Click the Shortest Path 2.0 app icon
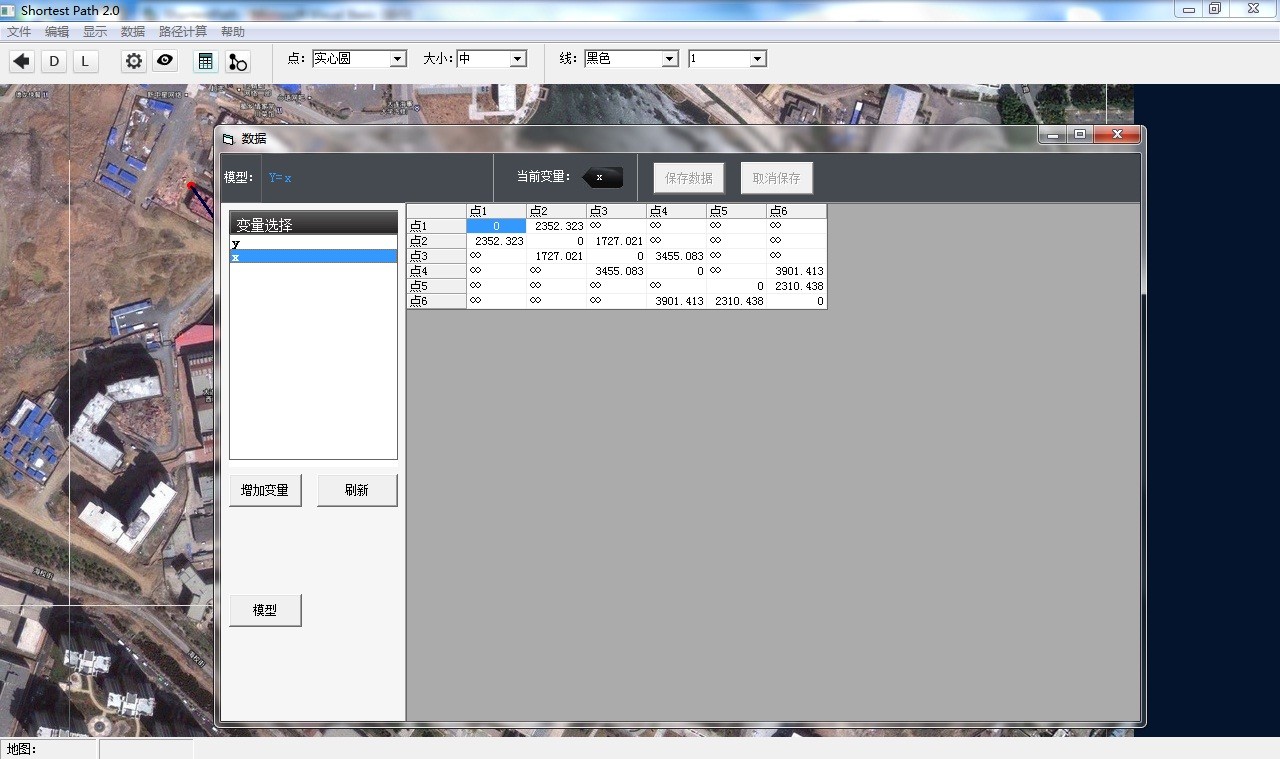The height and width of the screenshot is (759, 1280). tap(8, 10)
